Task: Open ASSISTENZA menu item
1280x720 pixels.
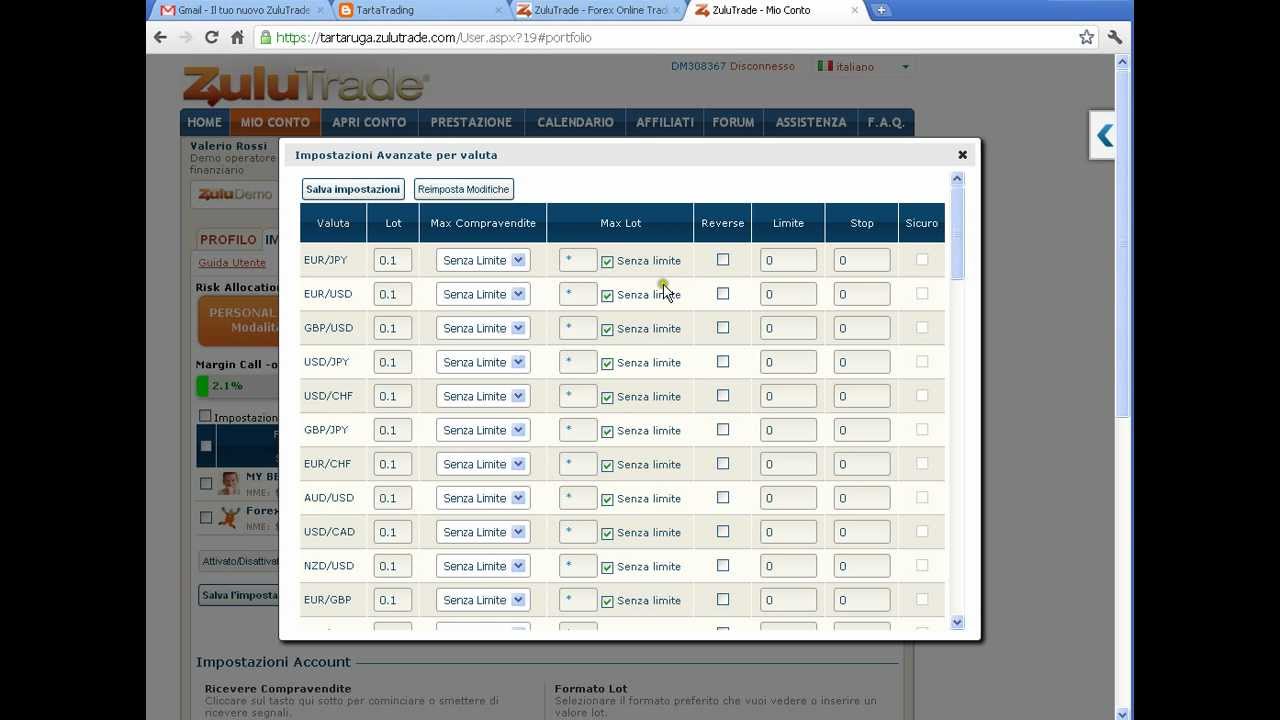Action: click(x=811, y=122)
